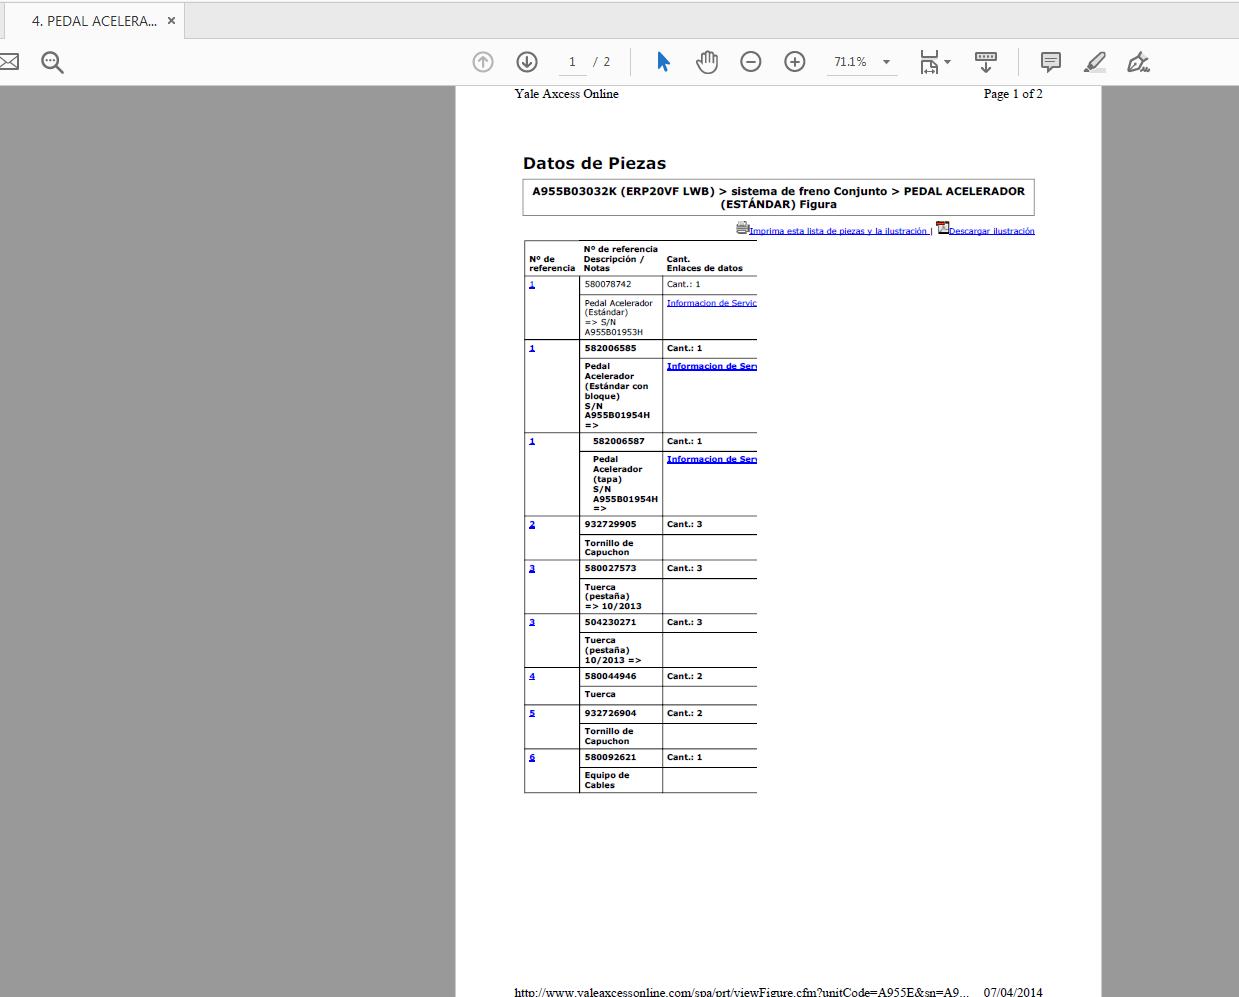This screenshot has height=997, width=1239.
Task: Activate the selection arrow tool
Action: pyautogui.click(x=663, y=62)
